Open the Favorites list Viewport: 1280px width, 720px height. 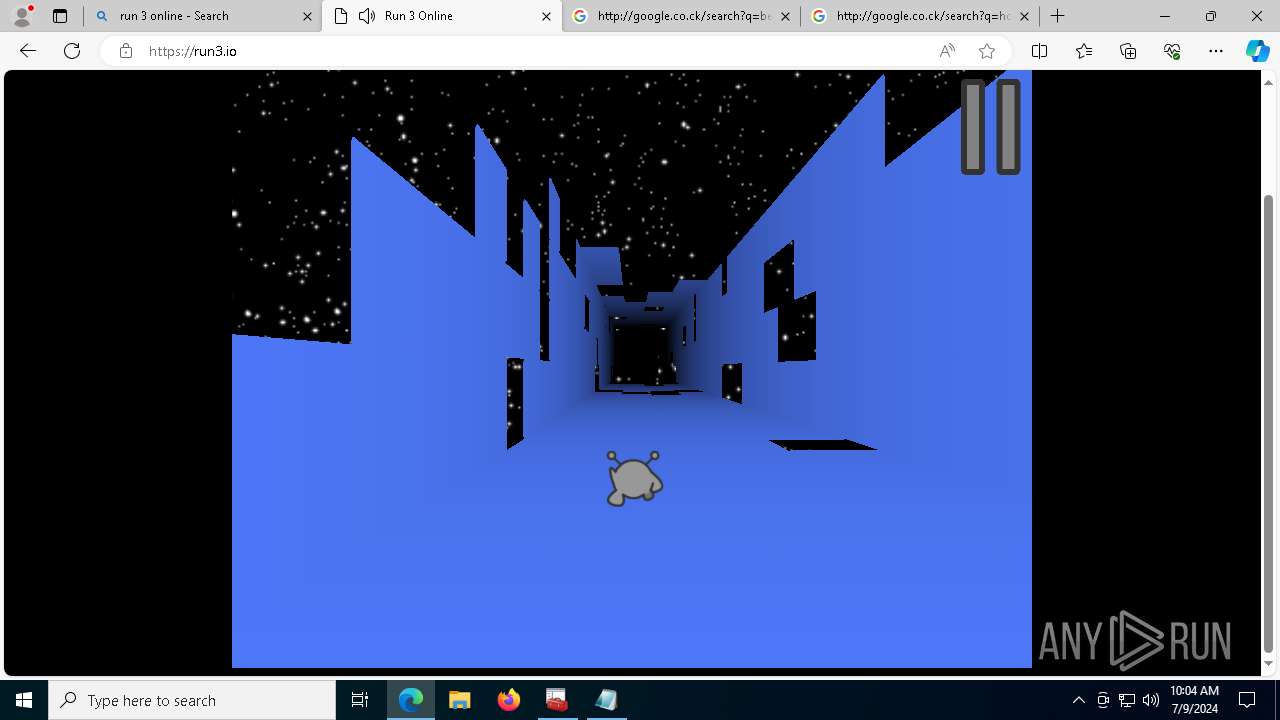tap(1084, 51)
